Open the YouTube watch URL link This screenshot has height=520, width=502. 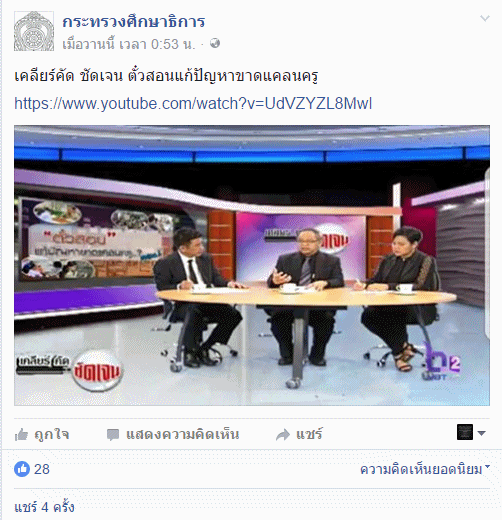(x=193, y=103)
